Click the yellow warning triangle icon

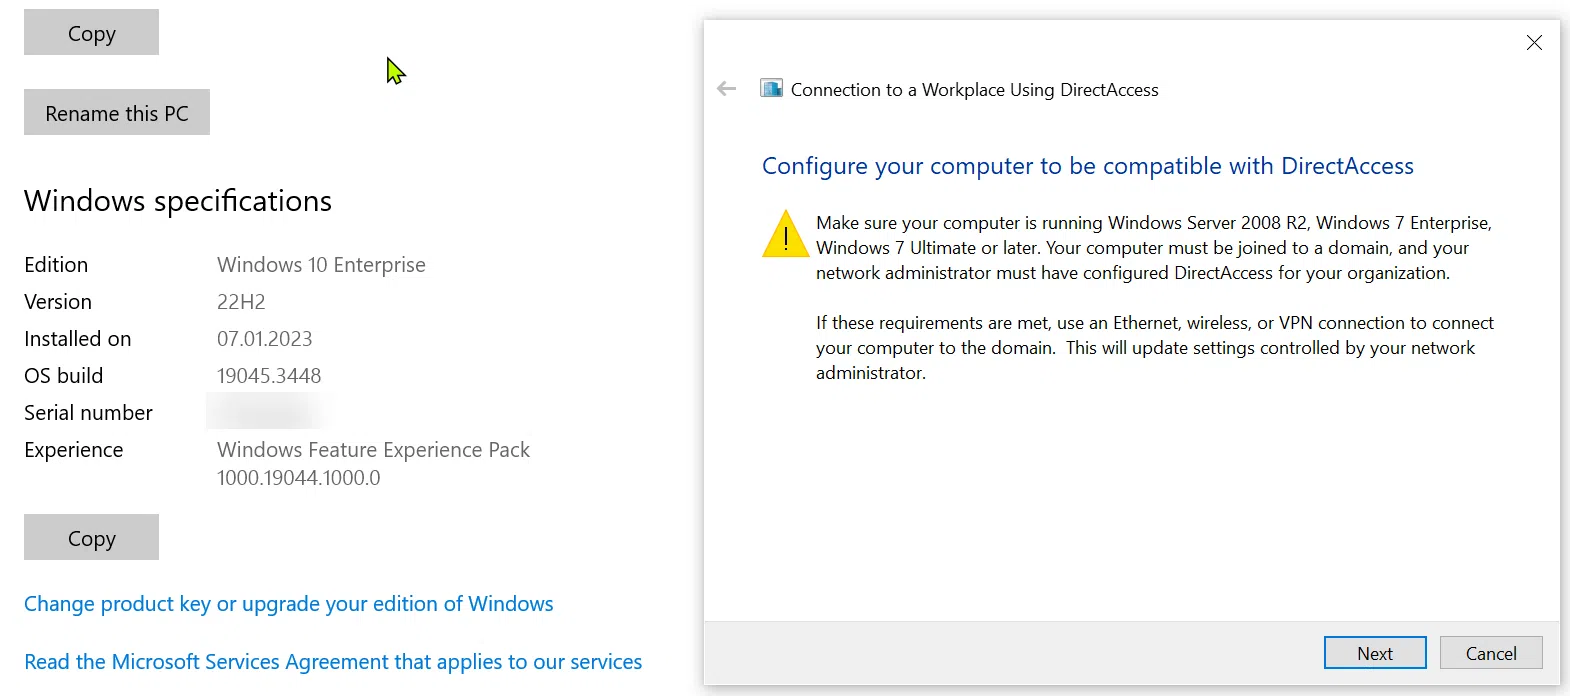(x=786, y=234)
